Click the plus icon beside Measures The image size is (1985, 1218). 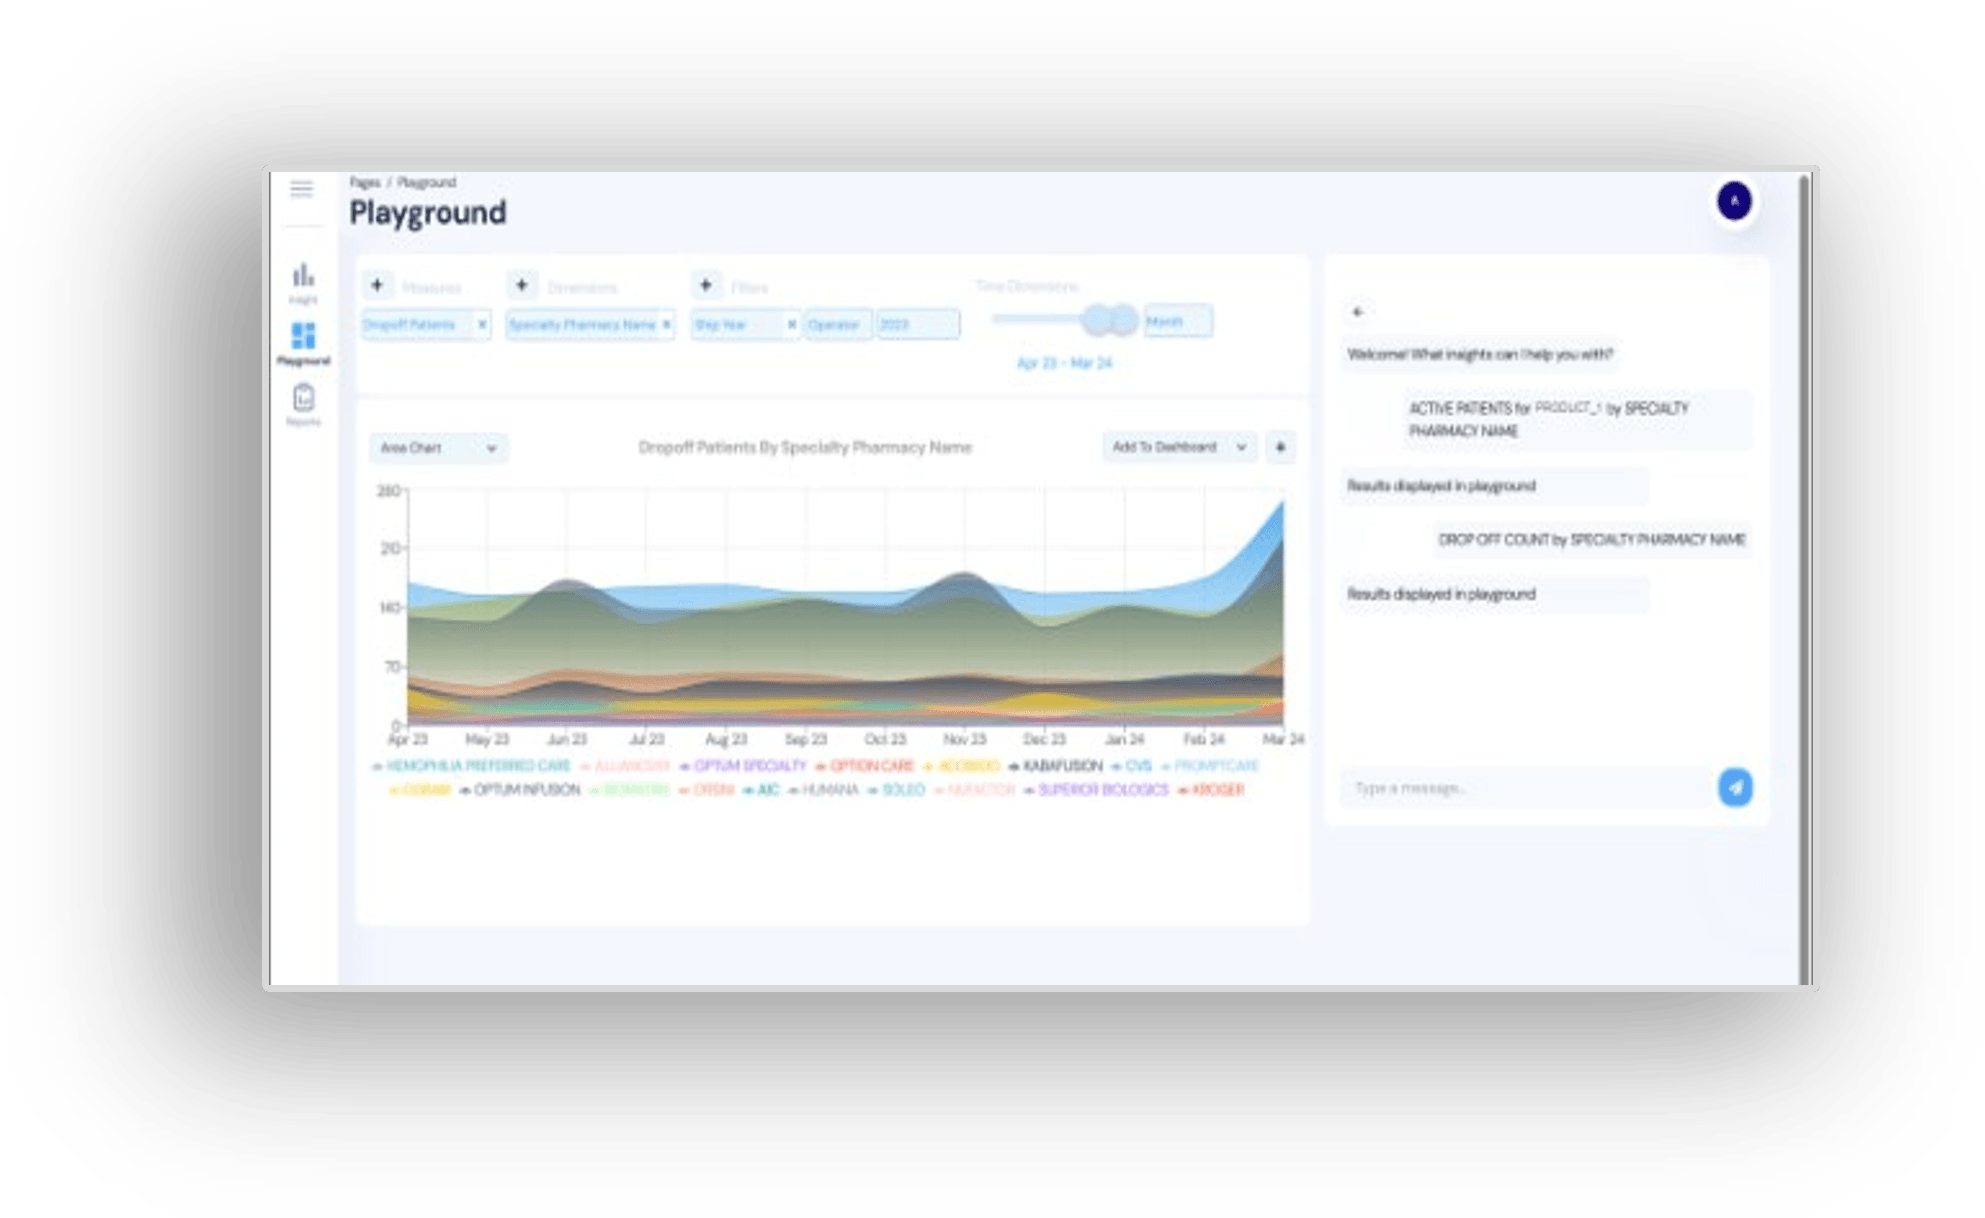click(x=377, y=286)
